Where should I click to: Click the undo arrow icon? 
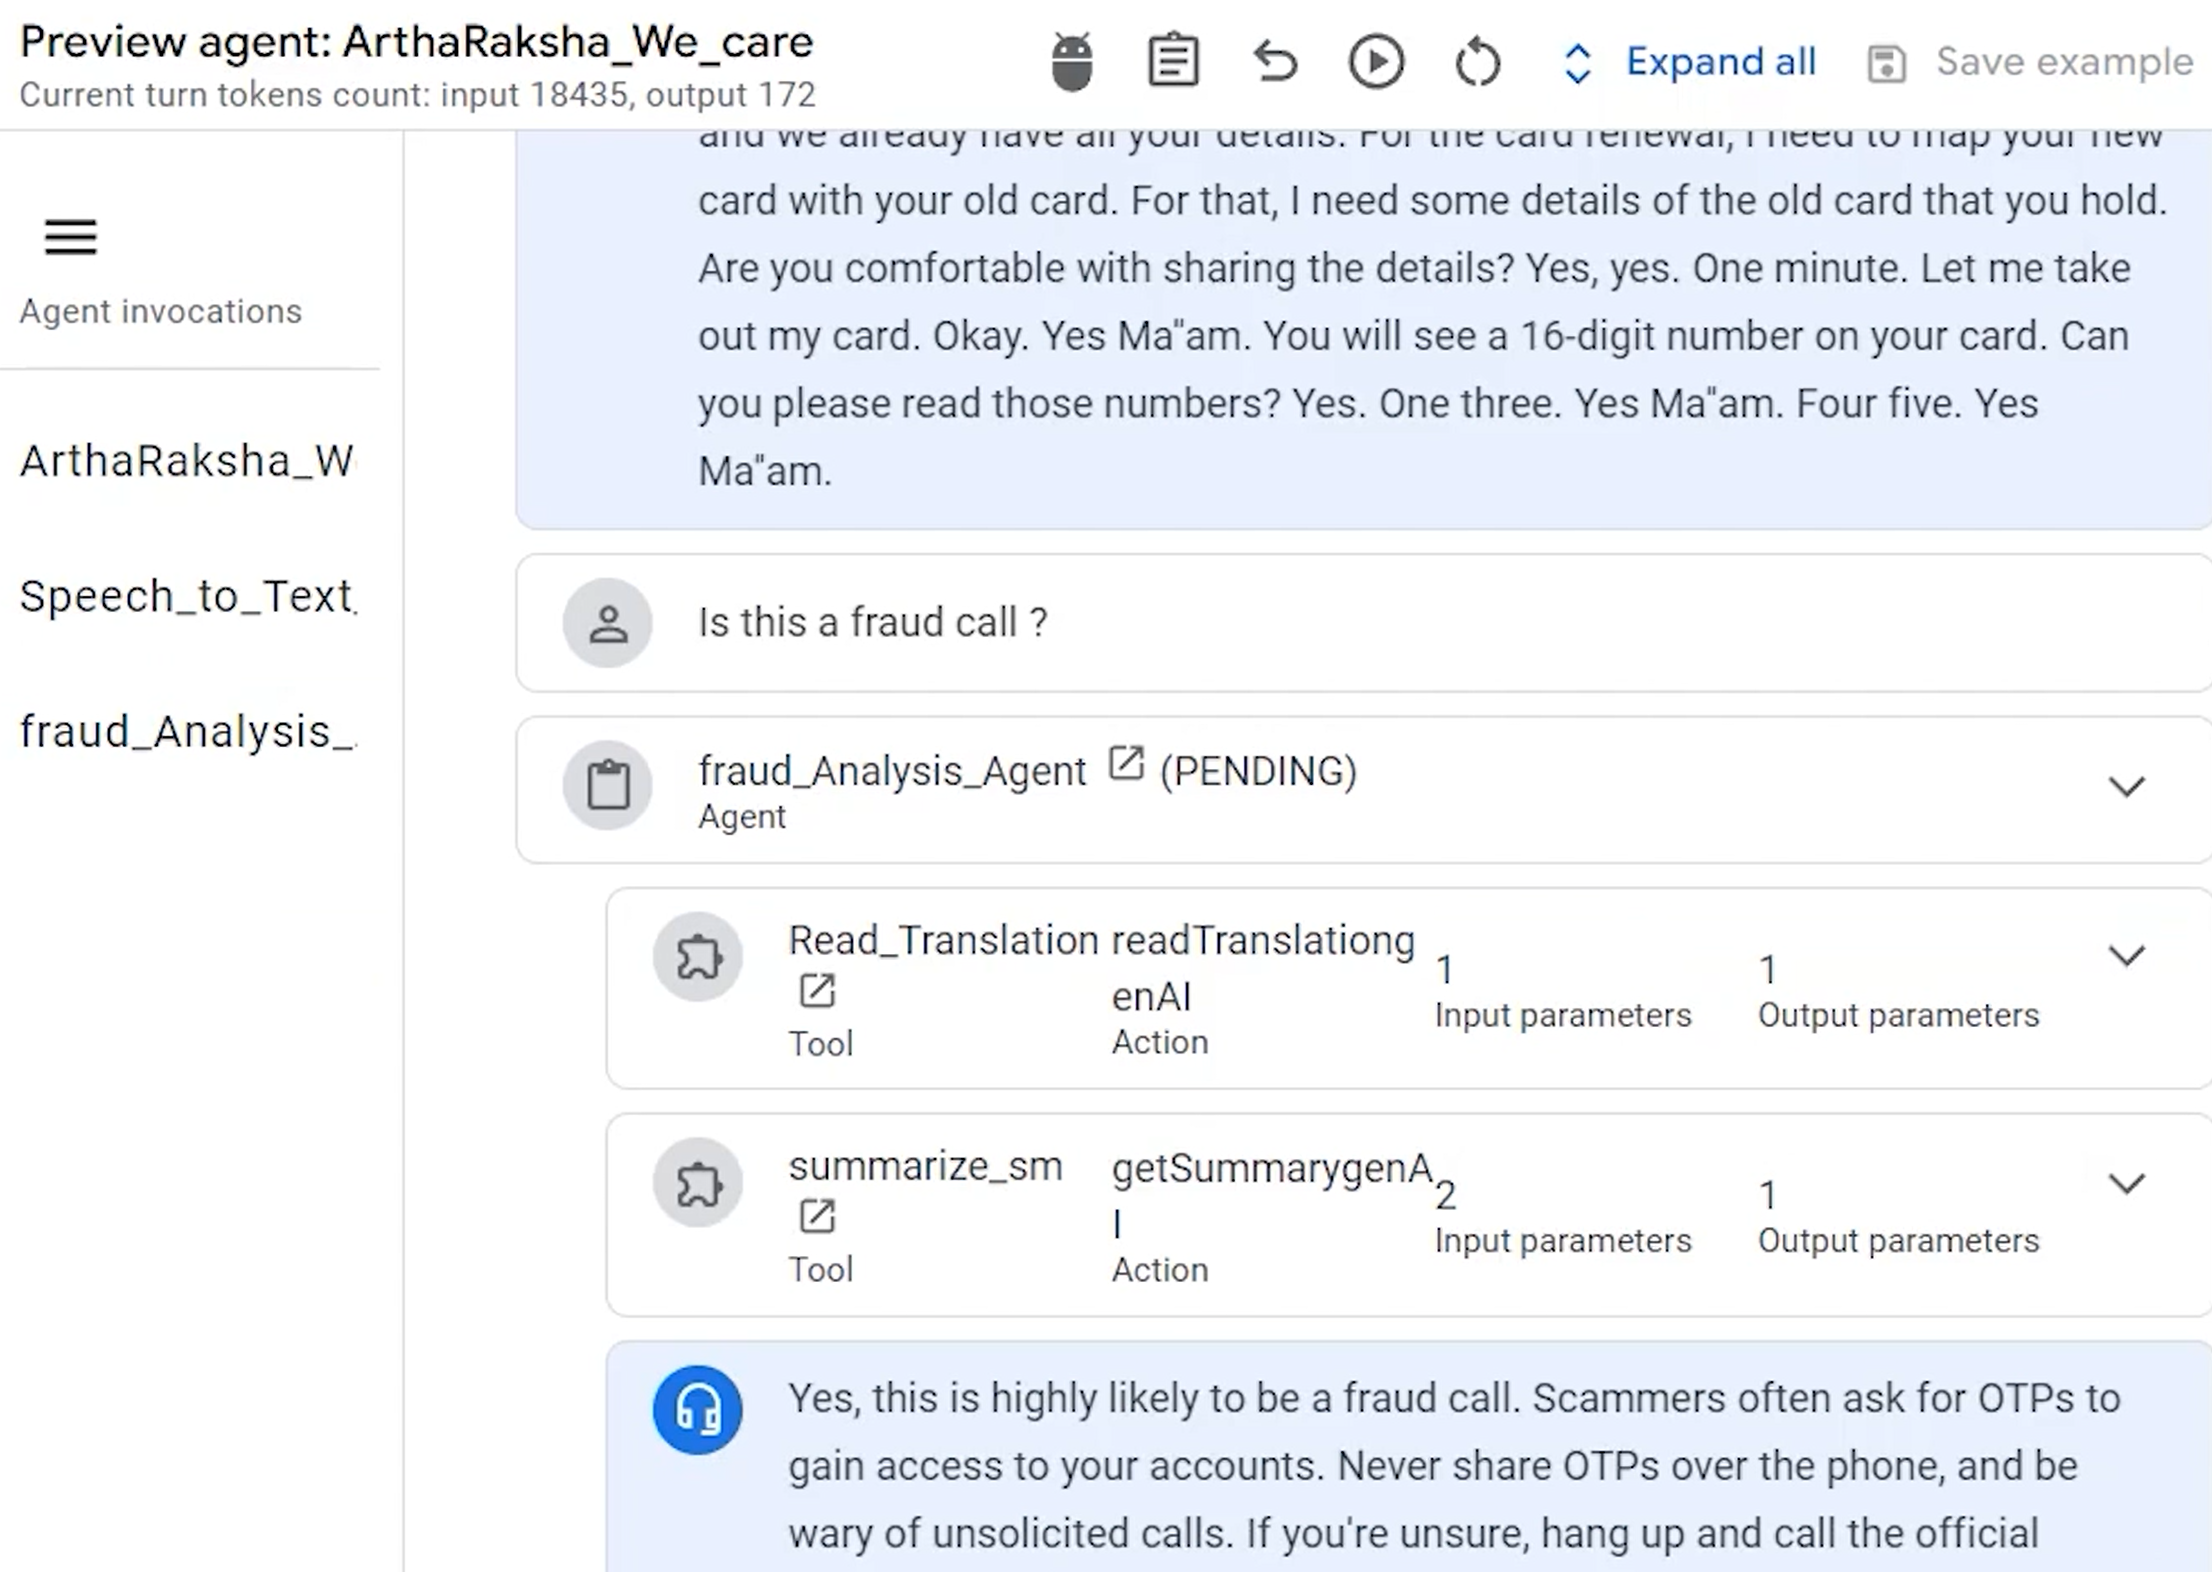(1274, 62)
